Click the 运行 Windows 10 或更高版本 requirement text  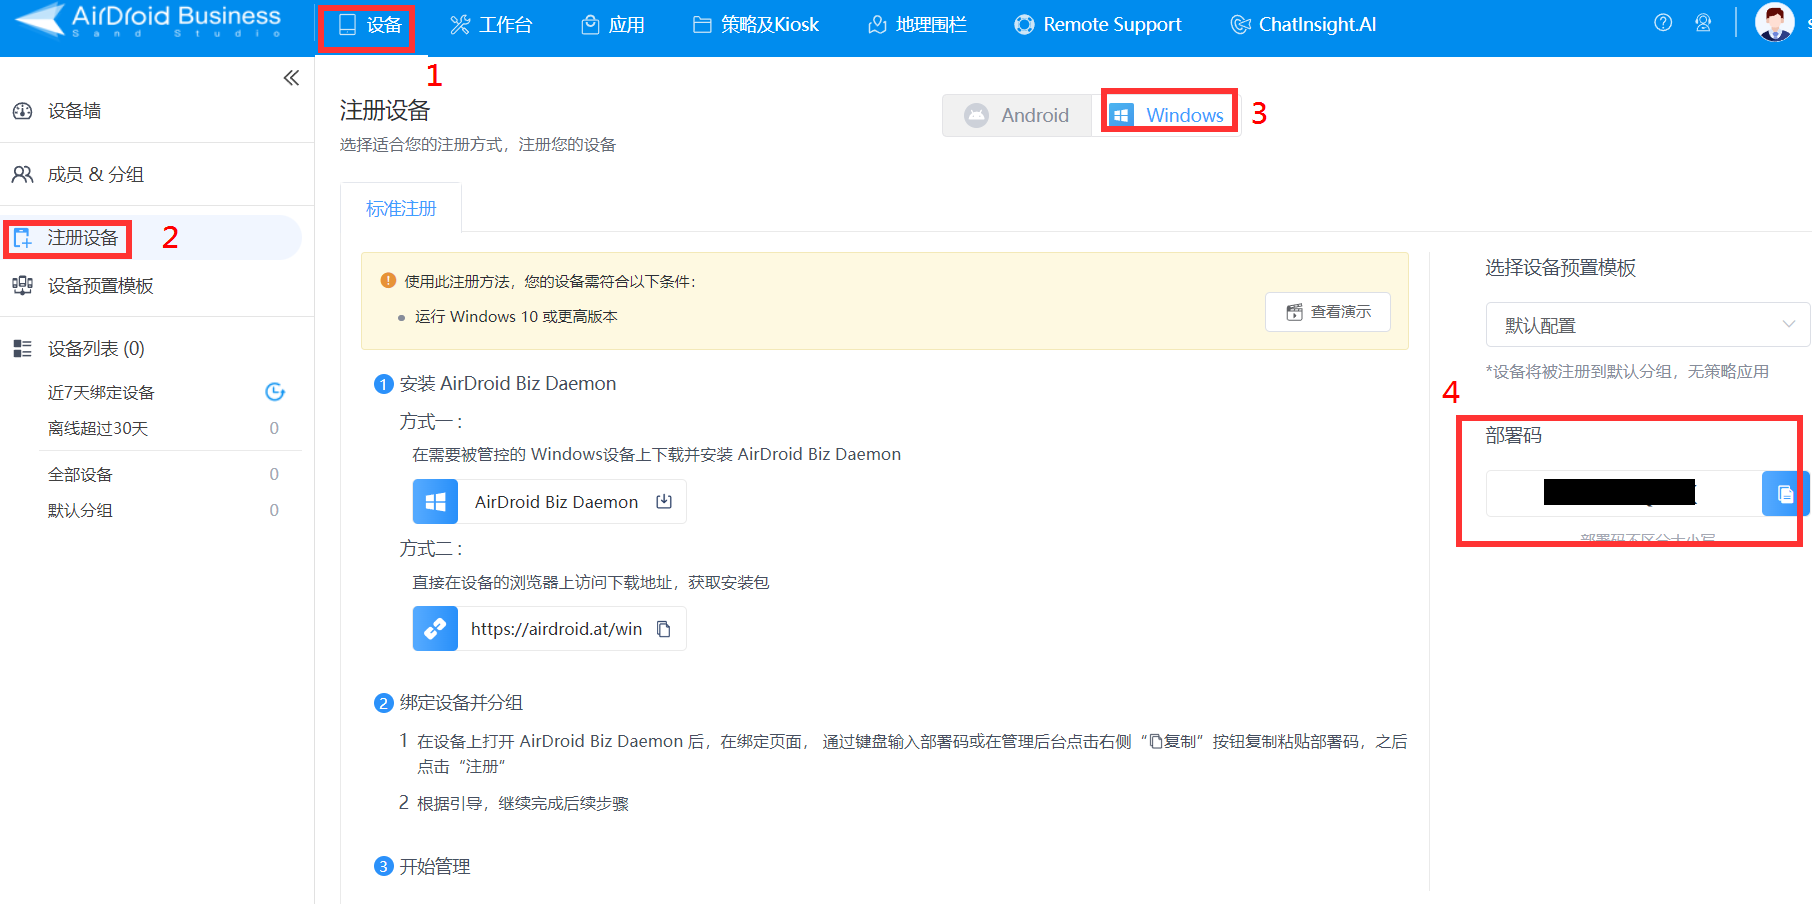click(516, 317)
